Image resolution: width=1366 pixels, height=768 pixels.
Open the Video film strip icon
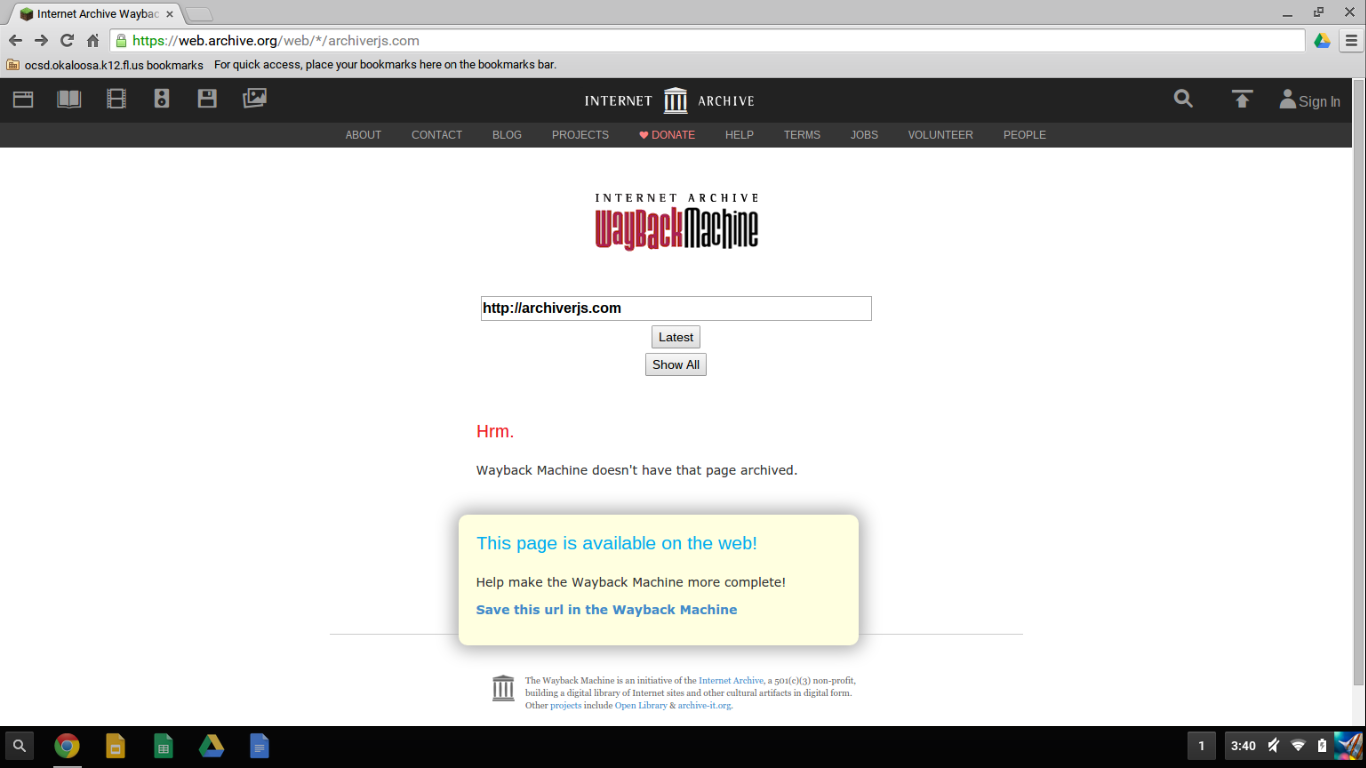point(116,99)
